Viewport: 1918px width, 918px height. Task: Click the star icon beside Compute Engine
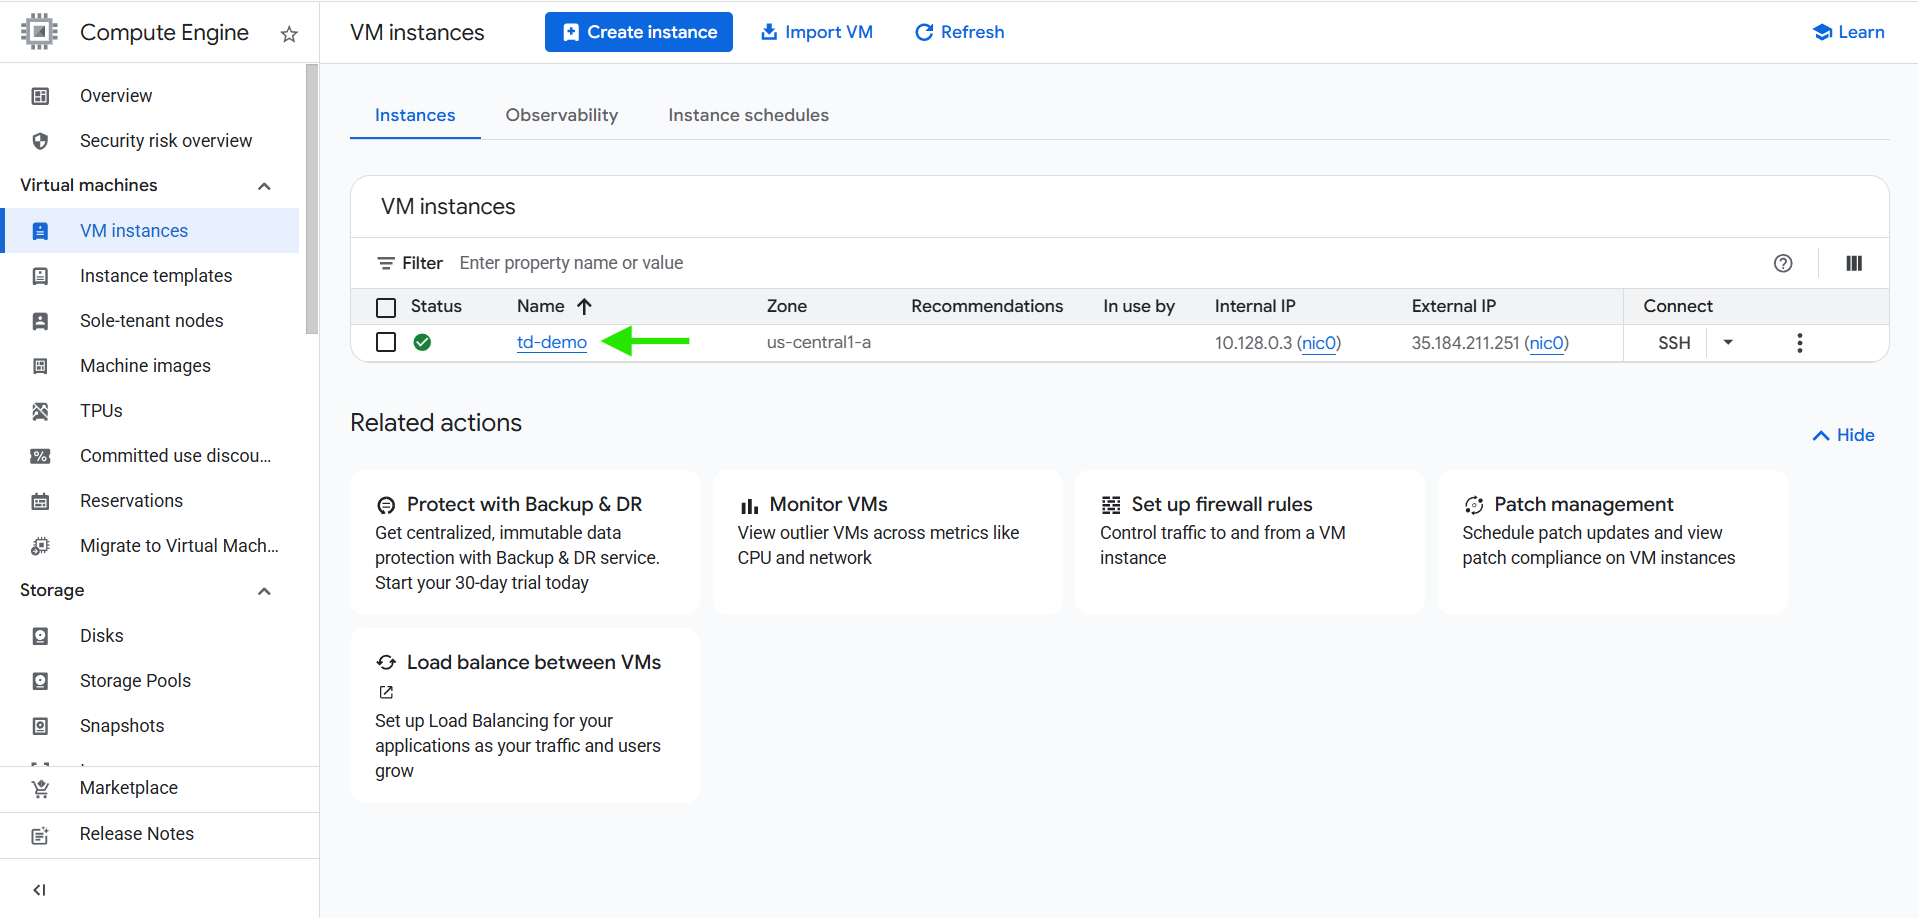[289, 34]
